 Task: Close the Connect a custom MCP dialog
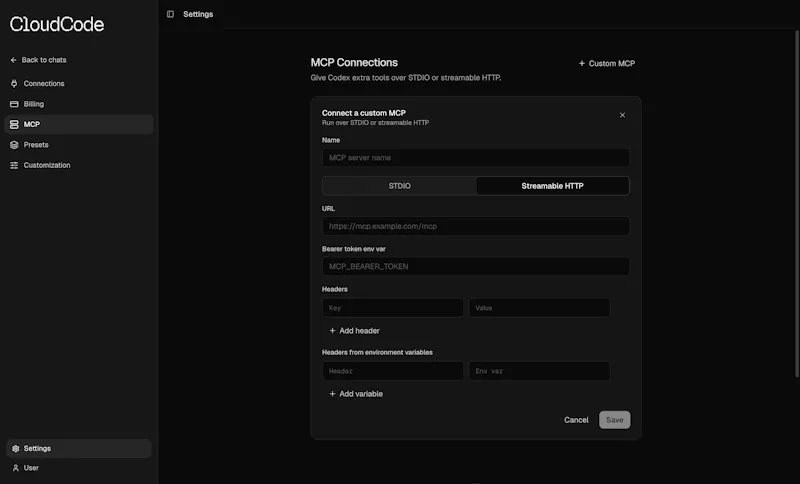pyautogui.click(x=622, y=115)
